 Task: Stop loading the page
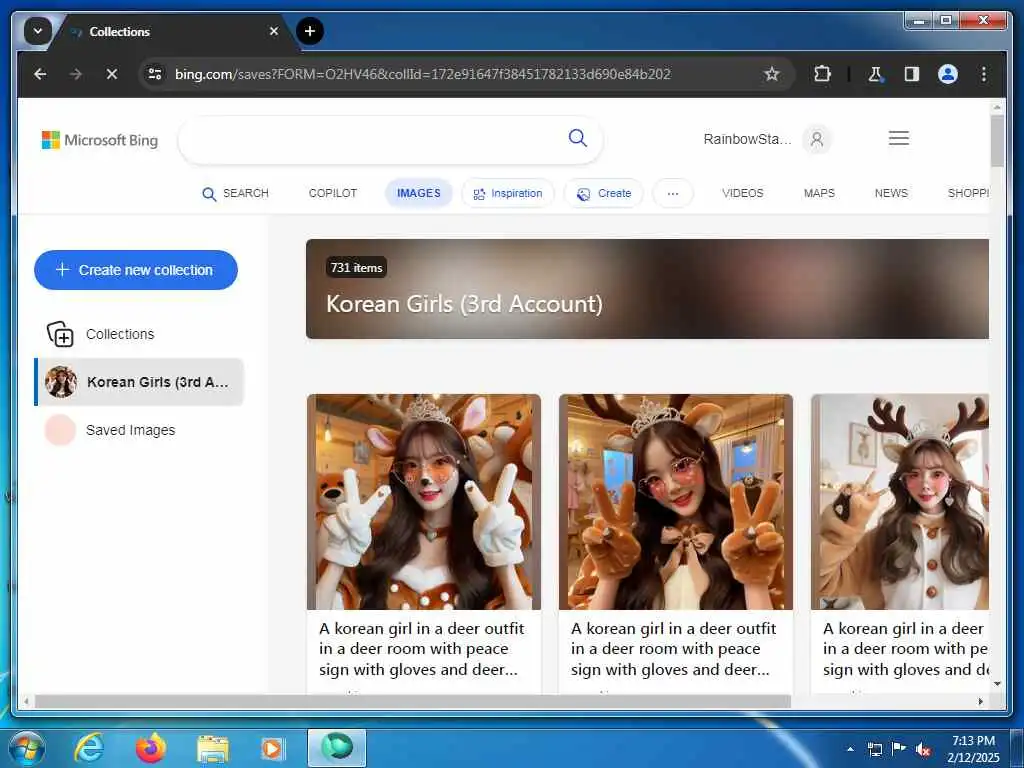pyautogui.click(x=112, y=74)
